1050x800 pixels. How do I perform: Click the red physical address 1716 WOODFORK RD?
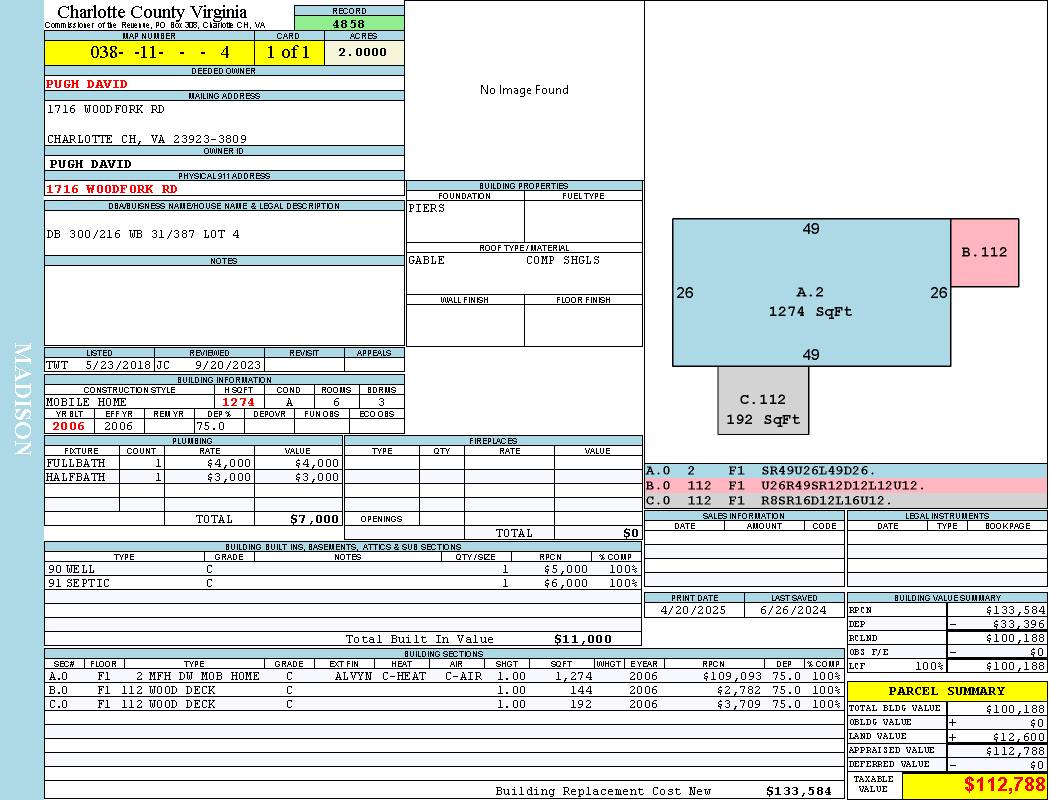coord(112,188)
